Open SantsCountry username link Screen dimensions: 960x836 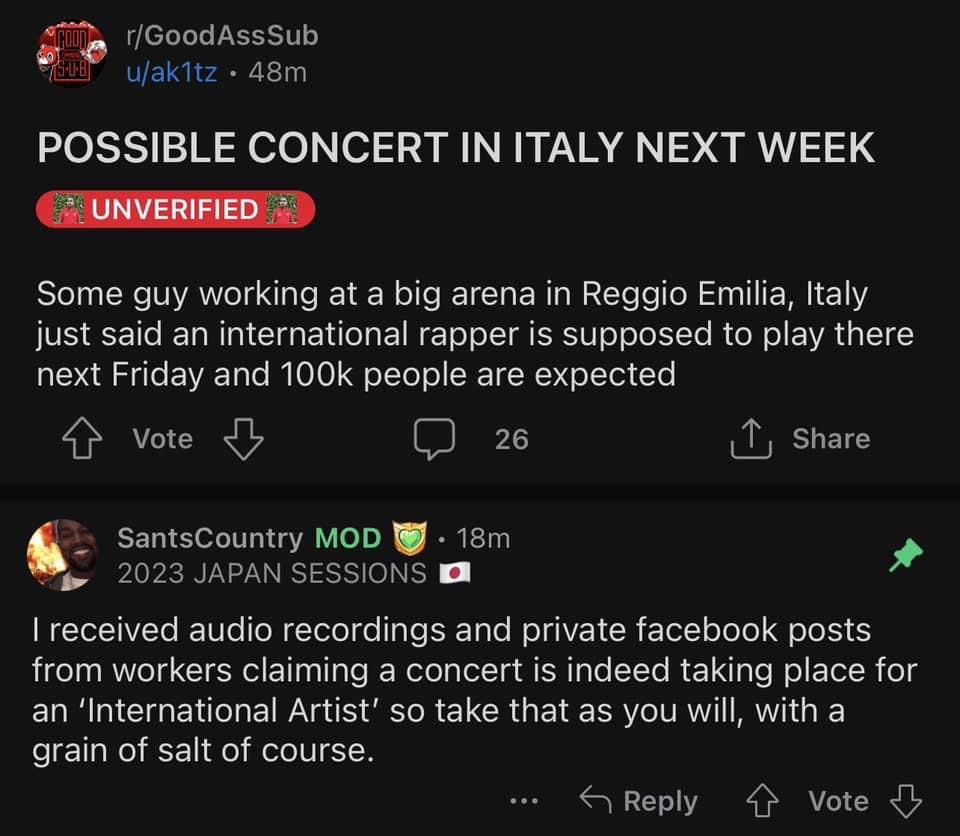(x=210, y=538)
